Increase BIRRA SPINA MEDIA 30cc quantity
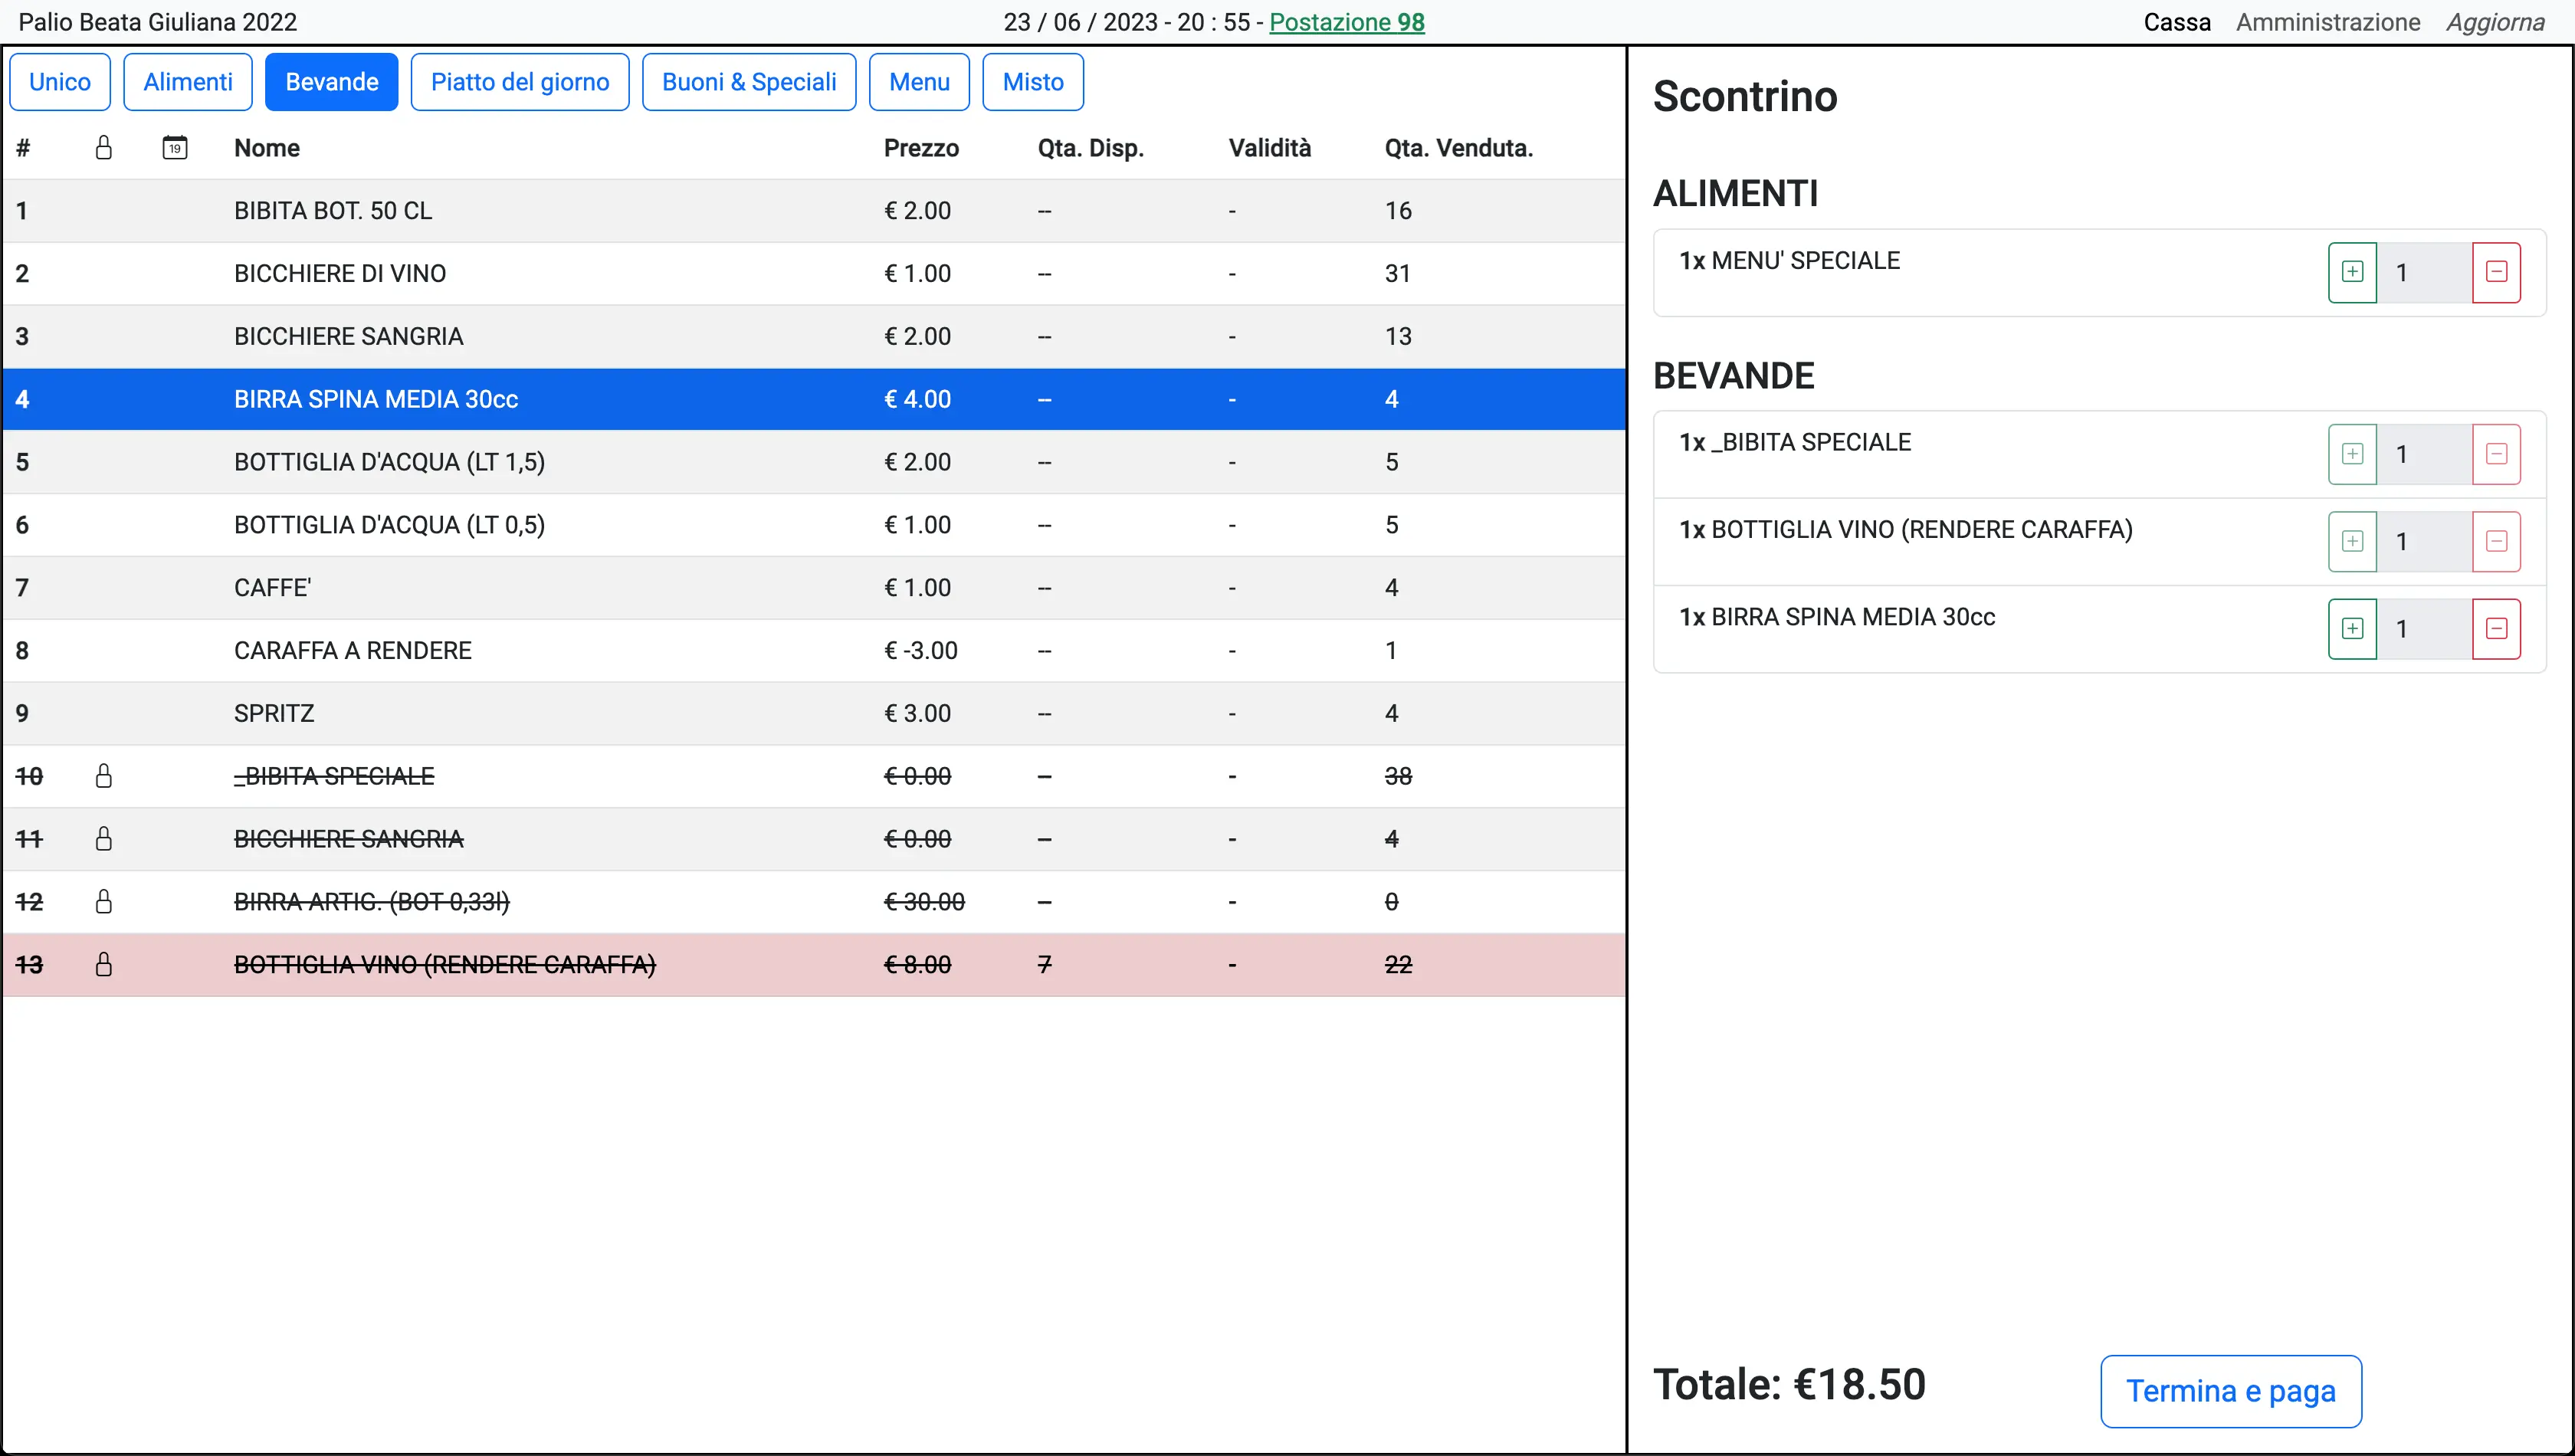The width and height of the screenshot is (2575, 1456). click(x=2351, y=629)
